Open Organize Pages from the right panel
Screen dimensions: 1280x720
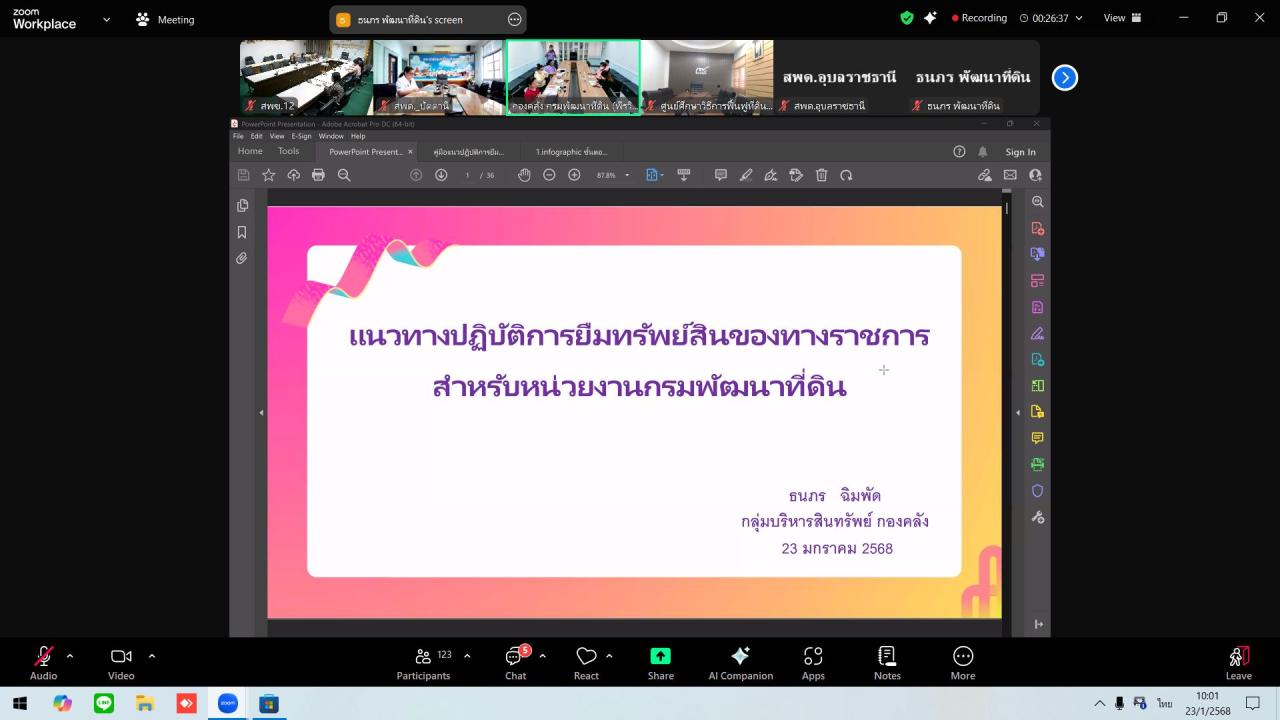pyautogui.click(x=1037, y=281)
